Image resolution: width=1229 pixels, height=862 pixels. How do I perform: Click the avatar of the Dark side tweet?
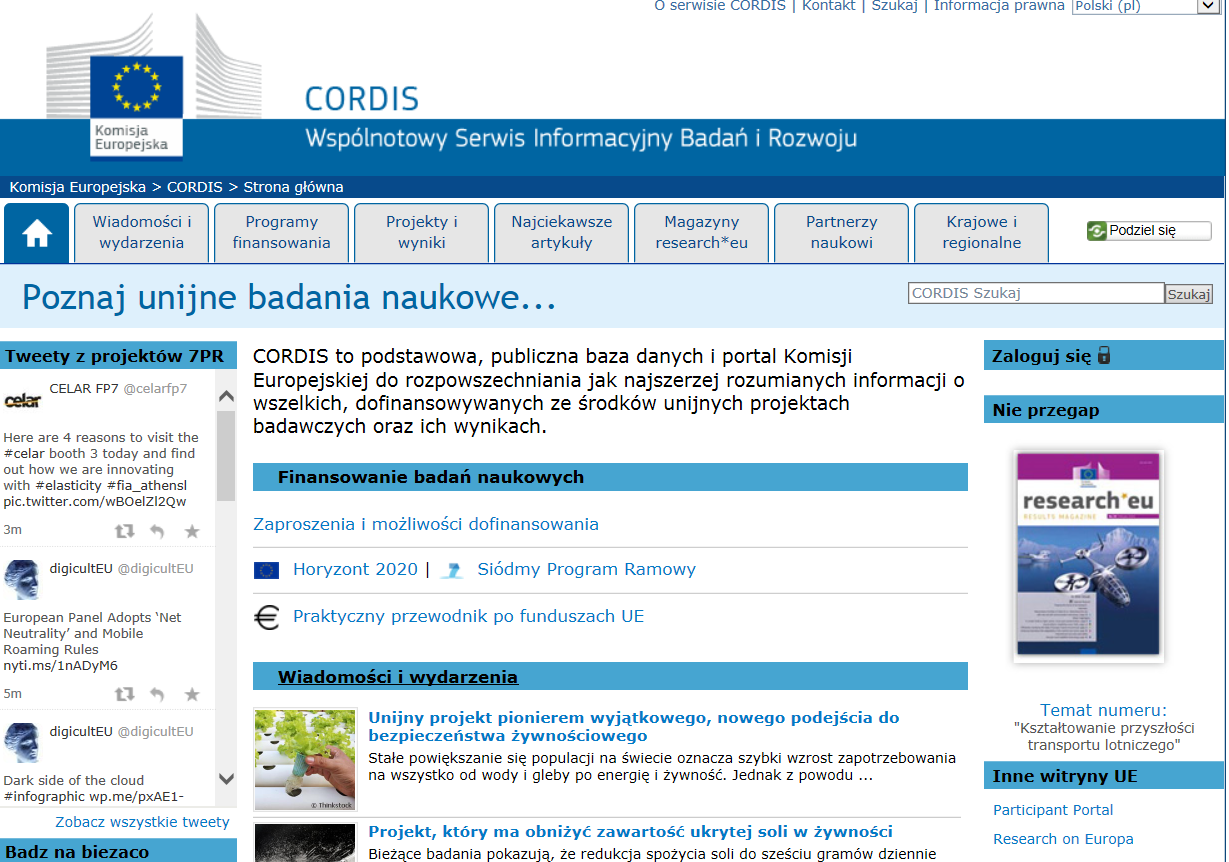pos(23,743)
